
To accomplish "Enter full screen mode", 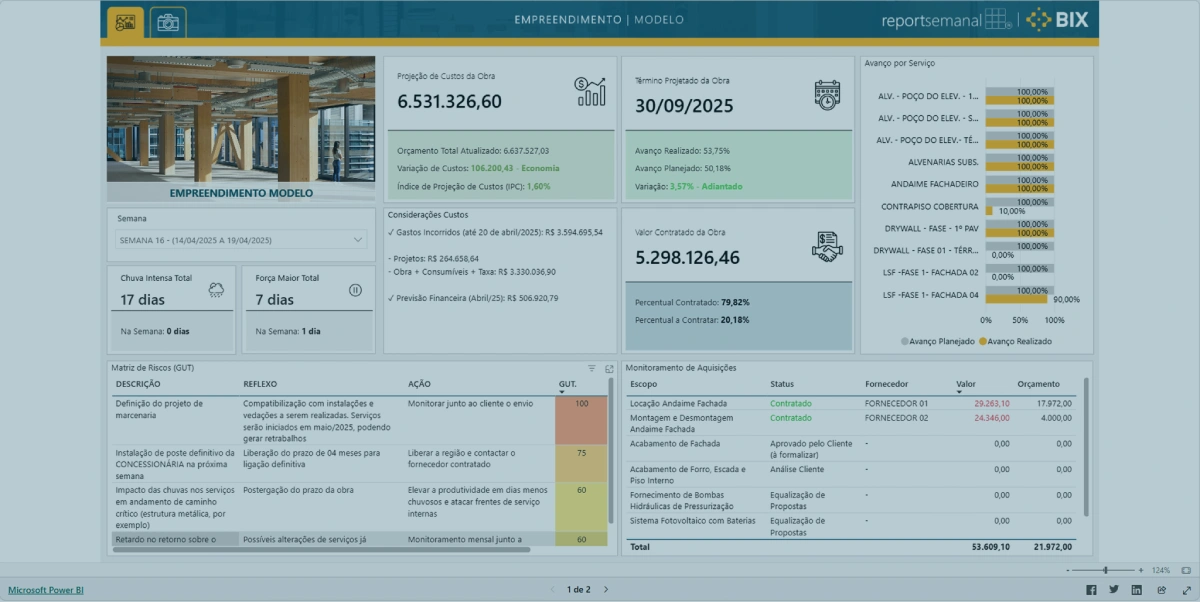I will (x=1187, y=590).
